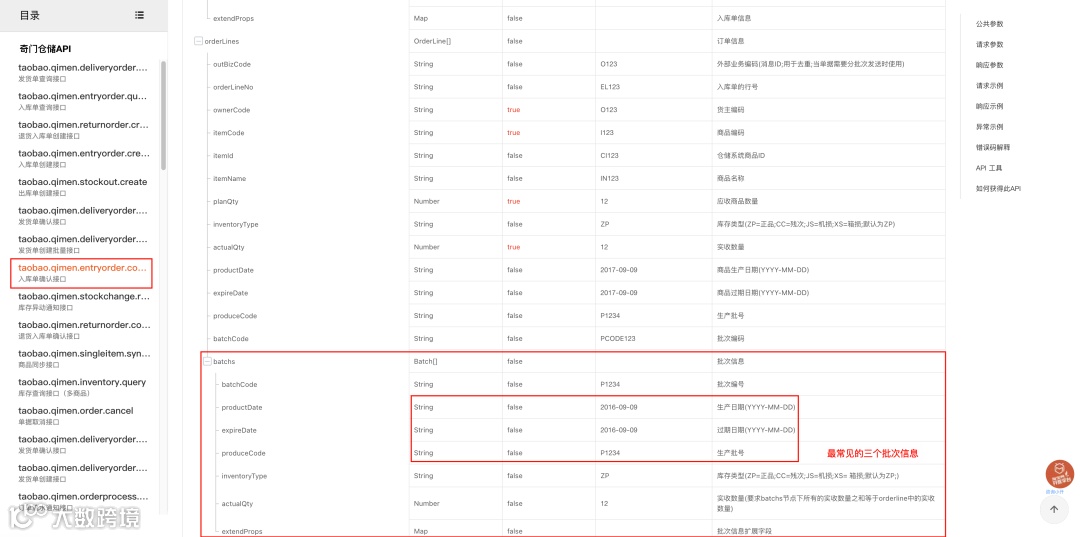Collapse the batchs node
Image resolution: width=1080 pixels, height=537 pixels.
pos(207,361)
